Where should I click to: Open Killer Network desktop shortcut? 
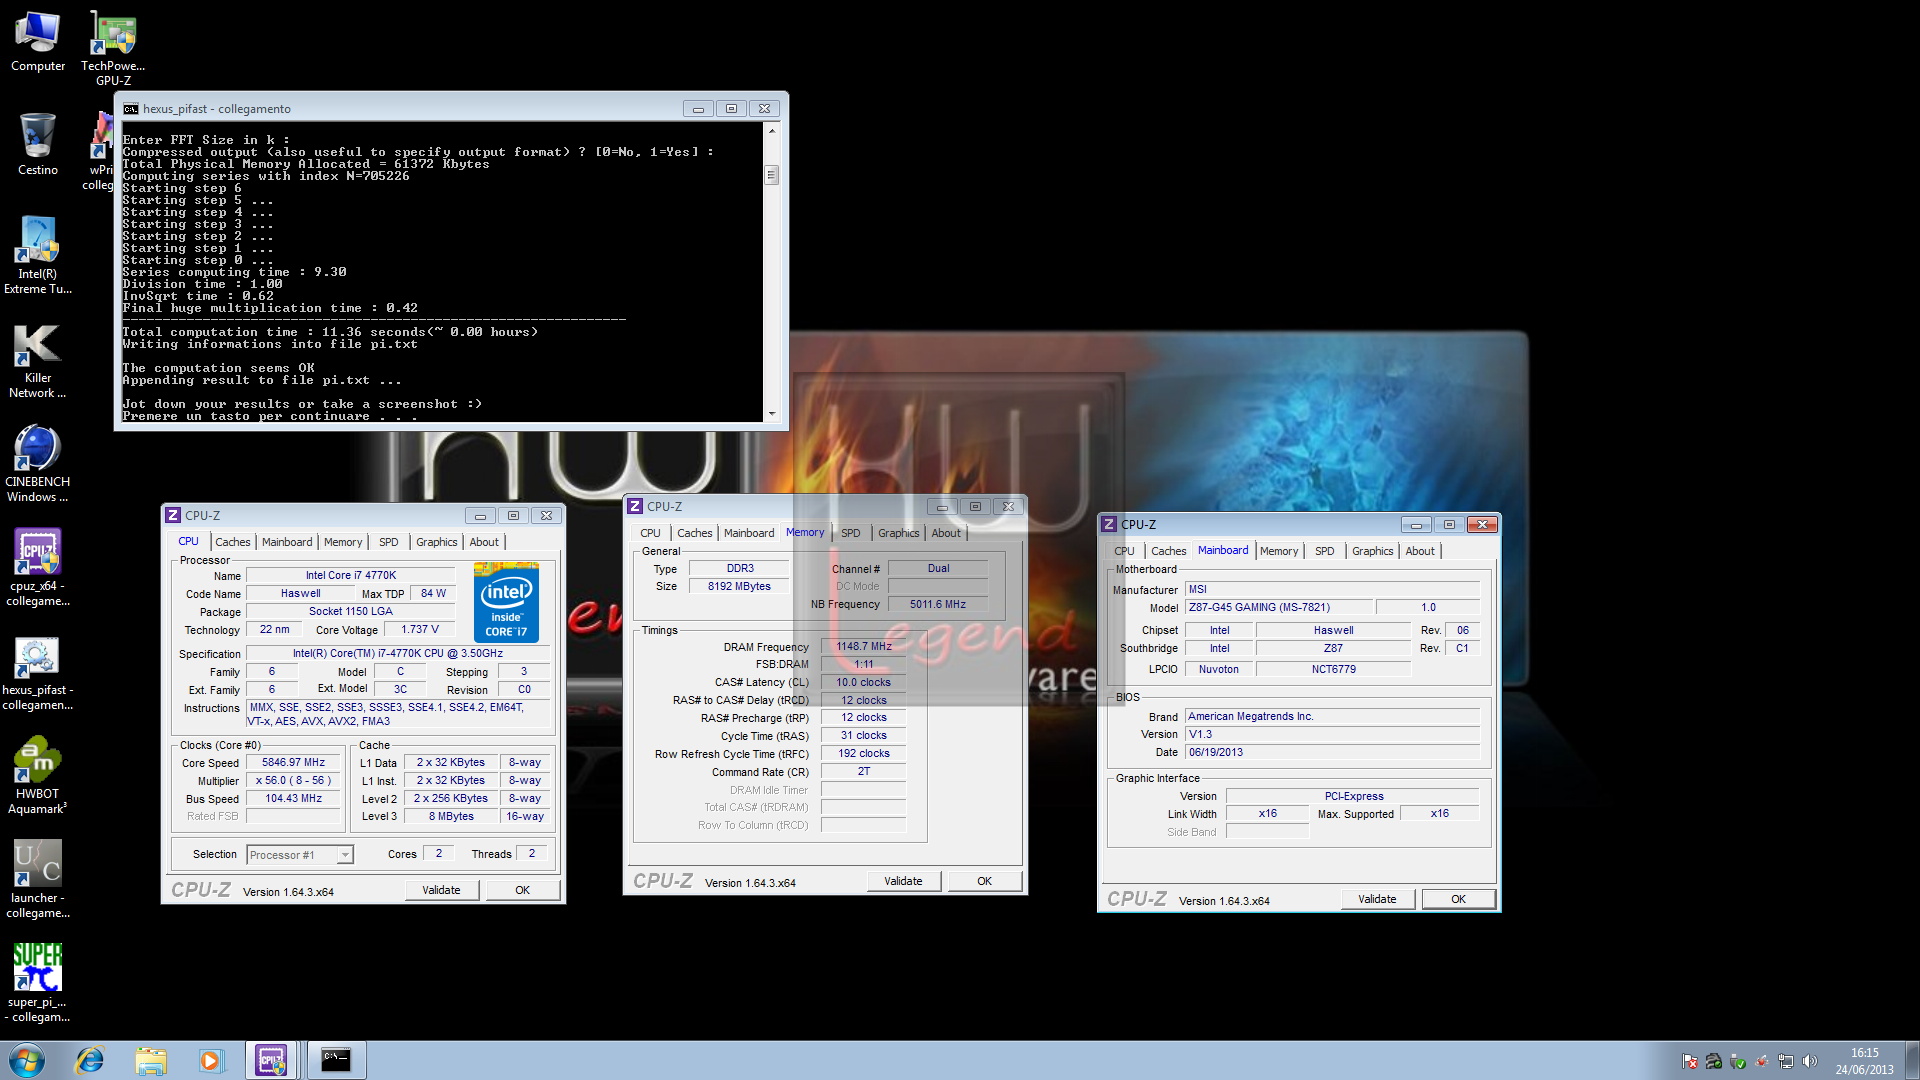38,360
